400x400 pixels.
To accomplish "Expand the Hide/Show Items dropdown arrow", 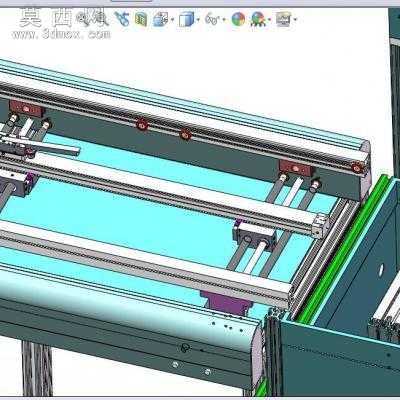I will pyautogui.click(x=223, y=20).
